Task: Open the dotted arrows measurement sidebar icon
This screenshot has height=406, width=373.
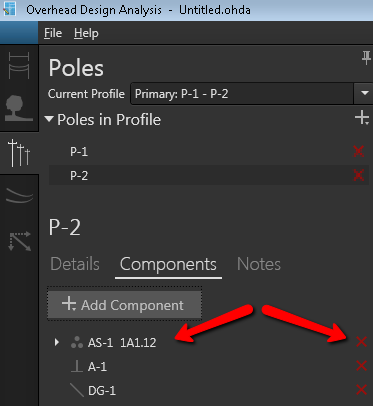Action: point(20,241)
